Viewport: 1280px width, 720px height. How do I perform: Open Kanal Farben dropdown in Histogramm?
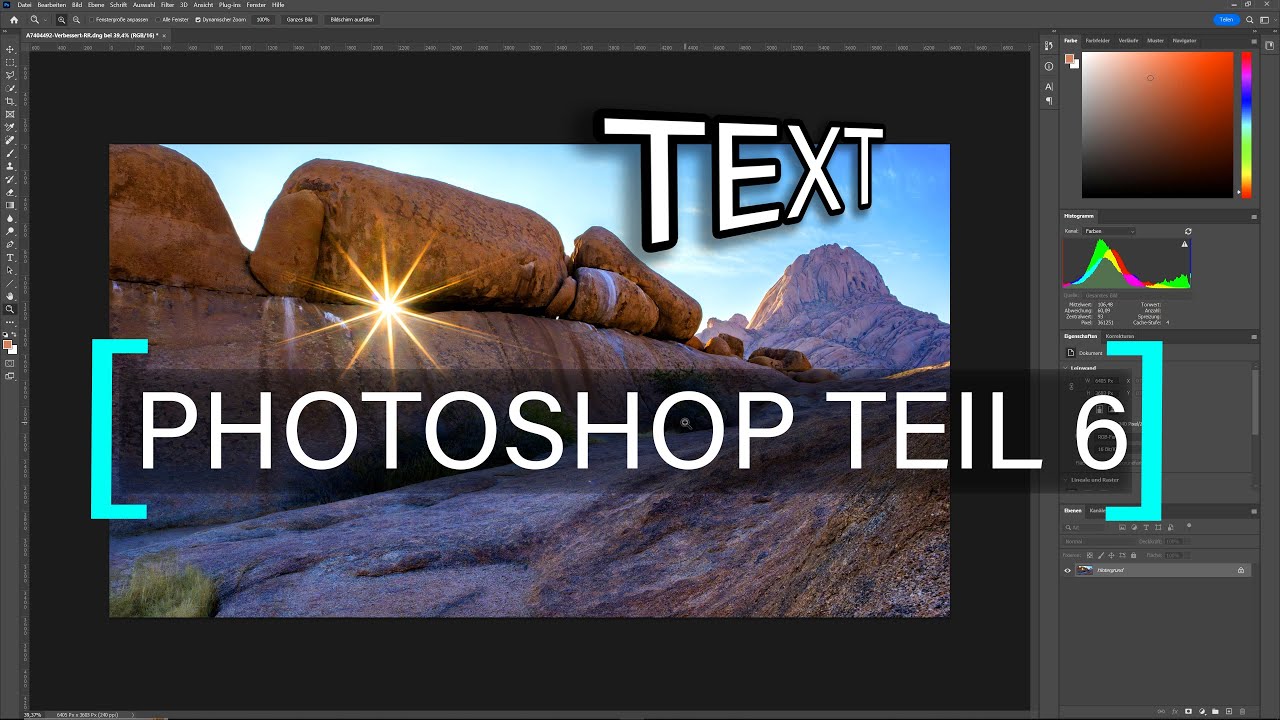[1109, 231]
